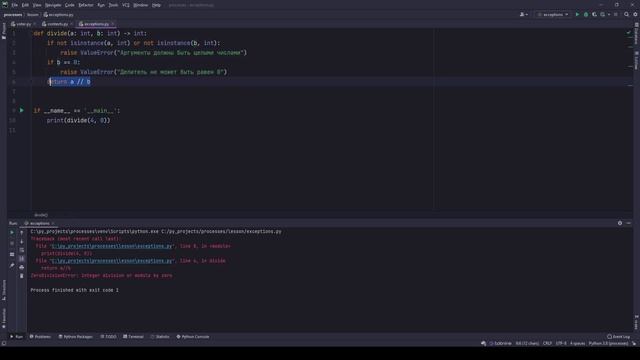Image resolution: width=640 pixels, height=360 pixels.
Task: Open the Python Console tab
Action: (x=193, y=337)
